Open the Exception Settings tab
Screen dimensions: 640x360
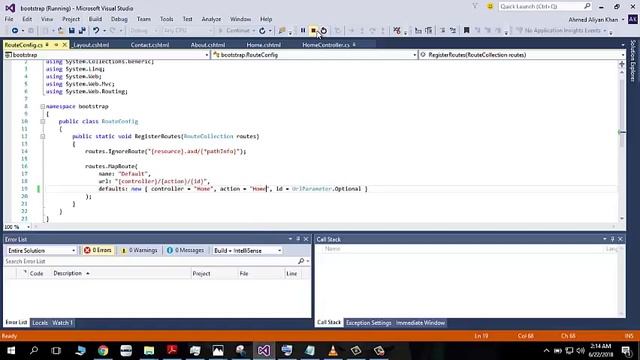click(x=368, y=323)
